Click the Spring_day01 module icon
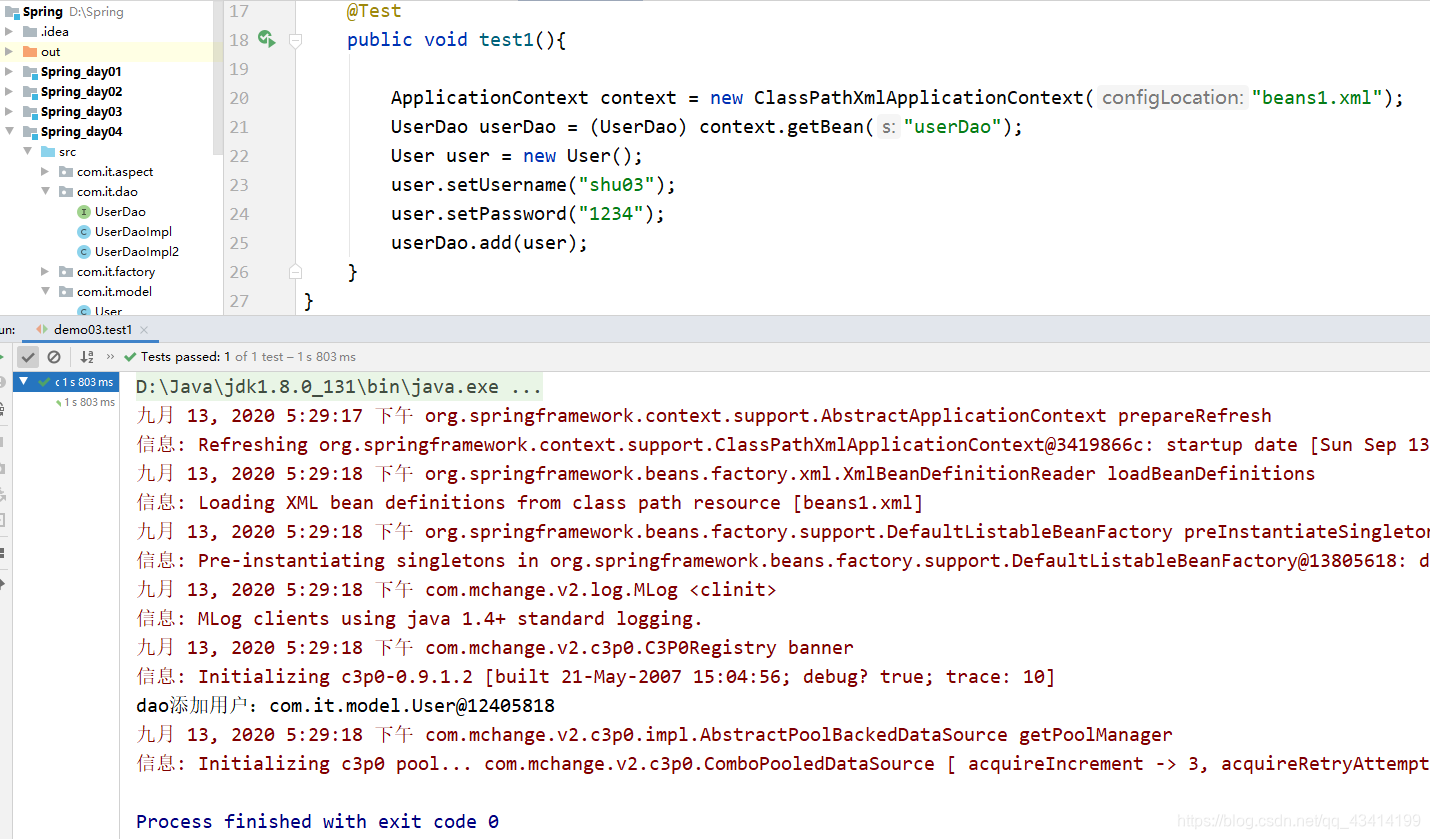1430x839 pixels. (30, 71)
